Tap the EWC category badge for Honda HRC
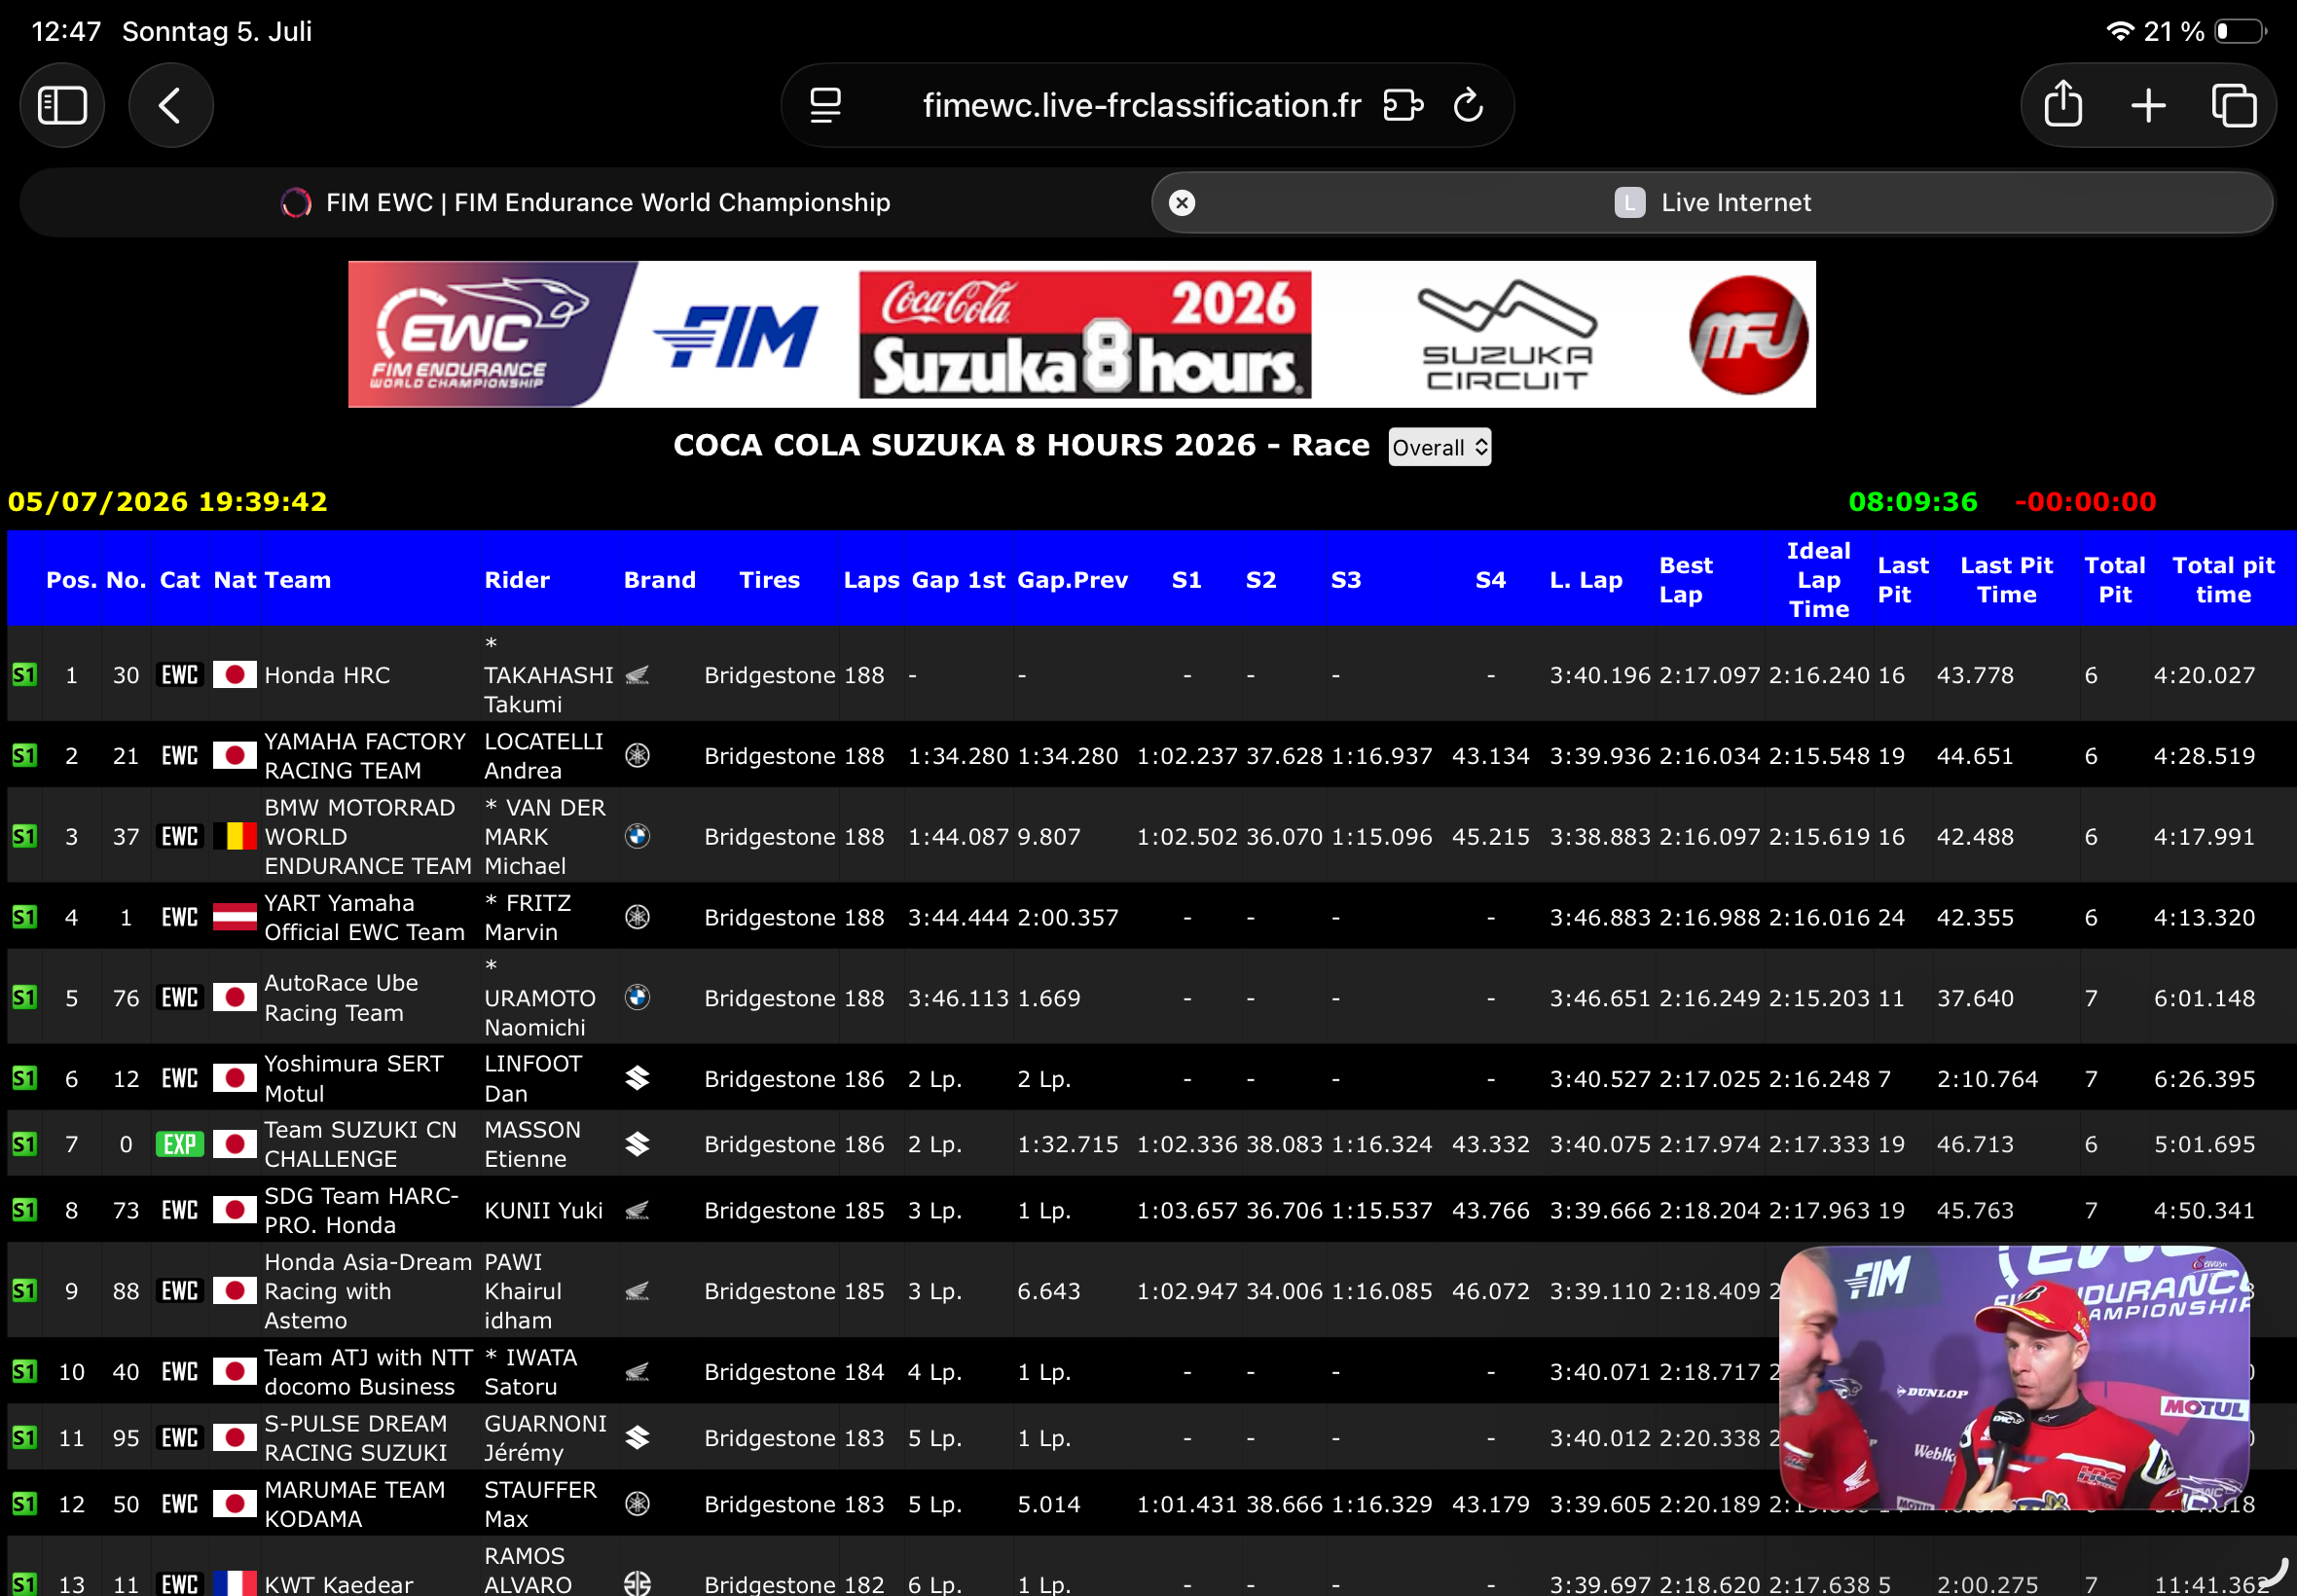2297x1596 pixels. point(180,675)
